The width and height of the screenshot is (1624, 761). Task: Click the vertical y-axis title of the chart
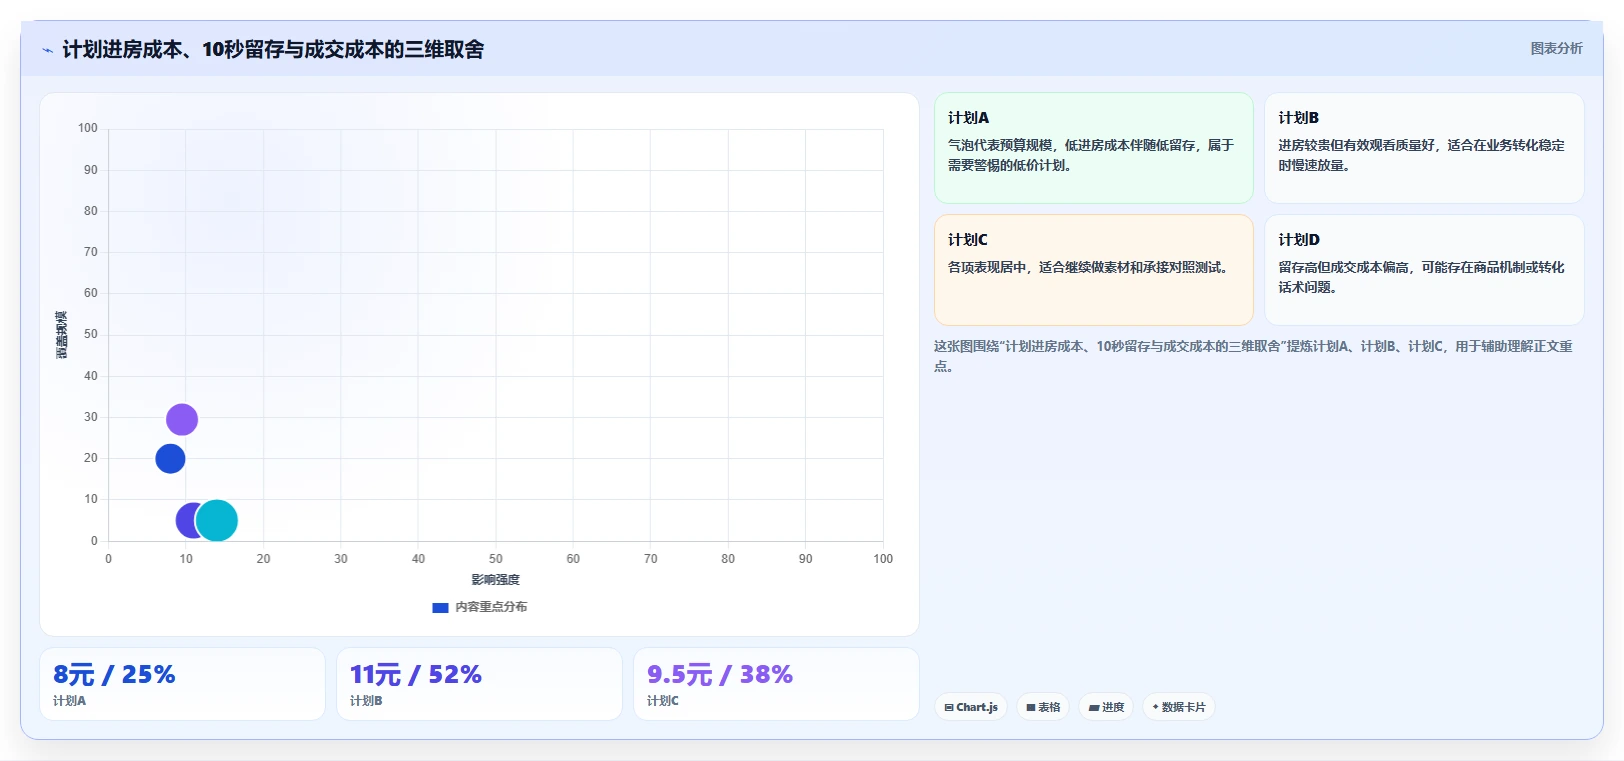click(x=62, y=335)
